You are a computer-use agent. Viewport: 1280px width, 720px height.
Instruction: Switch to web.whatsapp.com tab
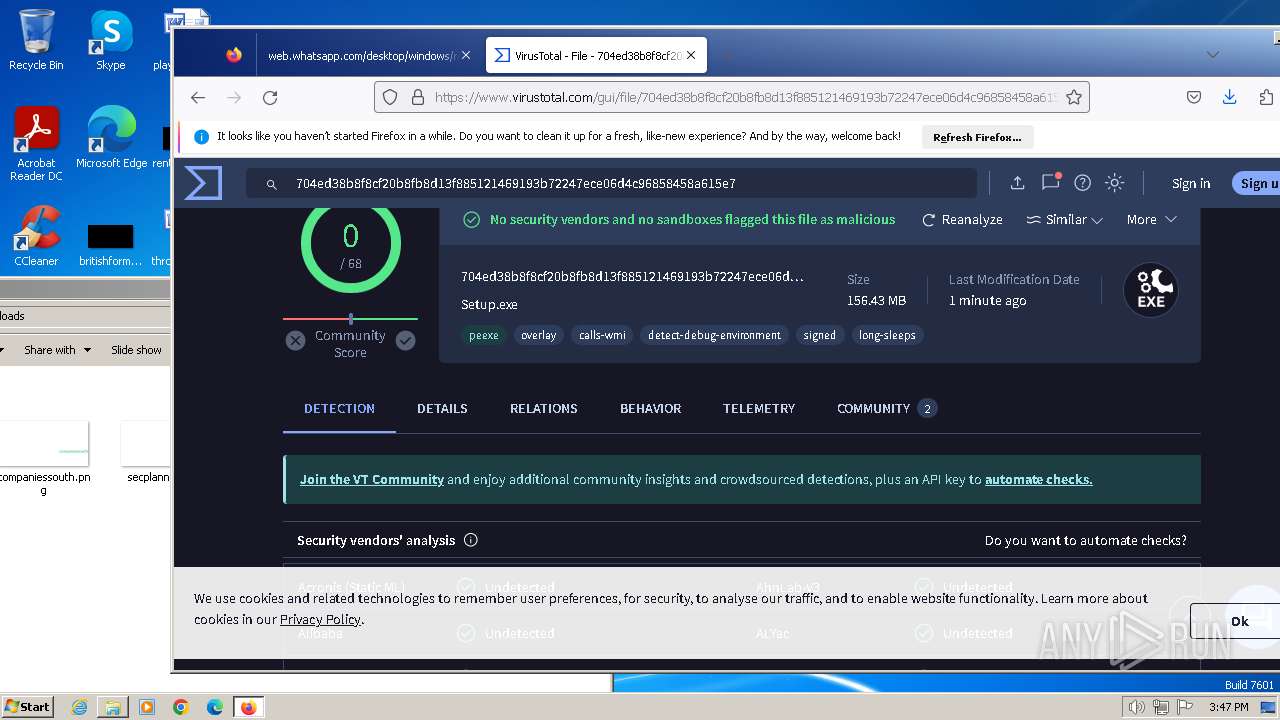pos(362,56)
